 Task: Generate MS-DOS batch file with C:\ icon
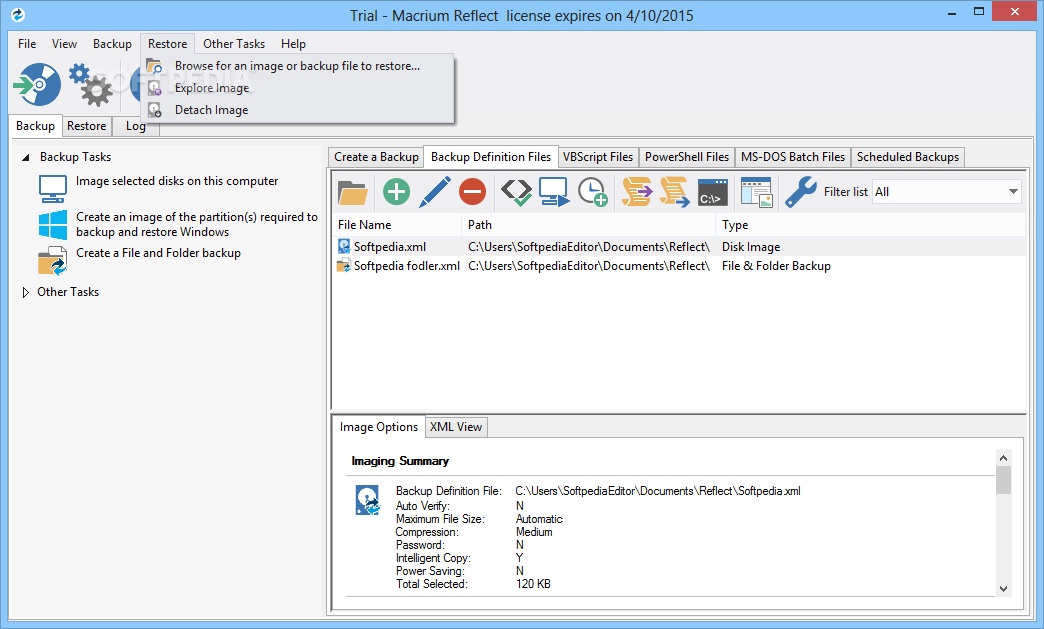tap(712, 192)
